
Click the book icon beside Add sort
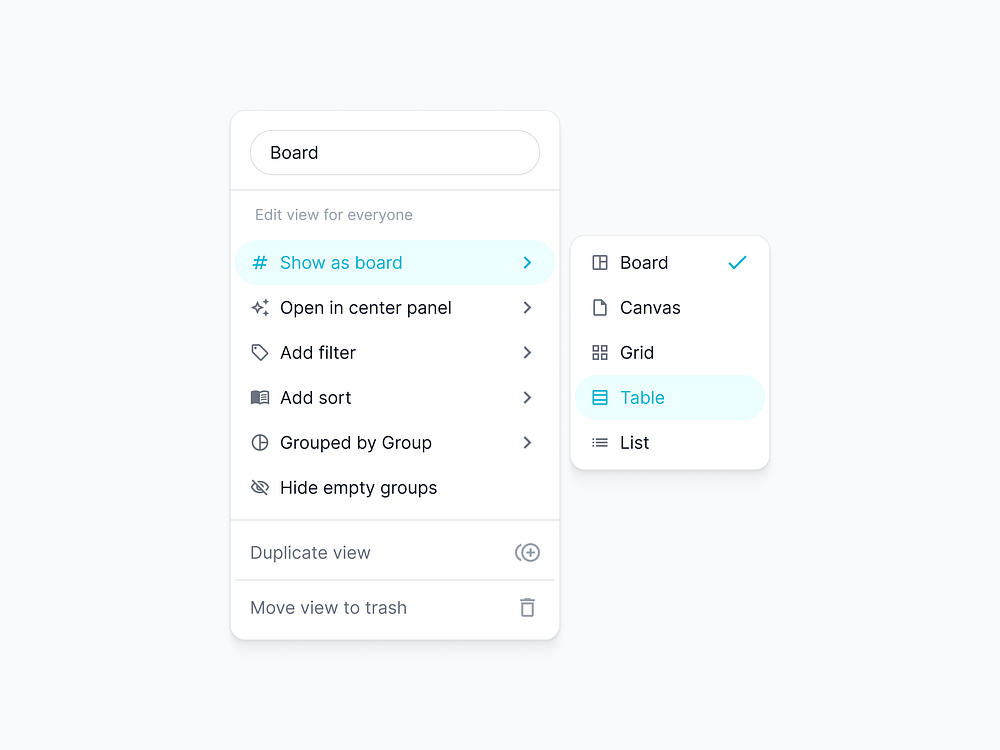[260, 397]
